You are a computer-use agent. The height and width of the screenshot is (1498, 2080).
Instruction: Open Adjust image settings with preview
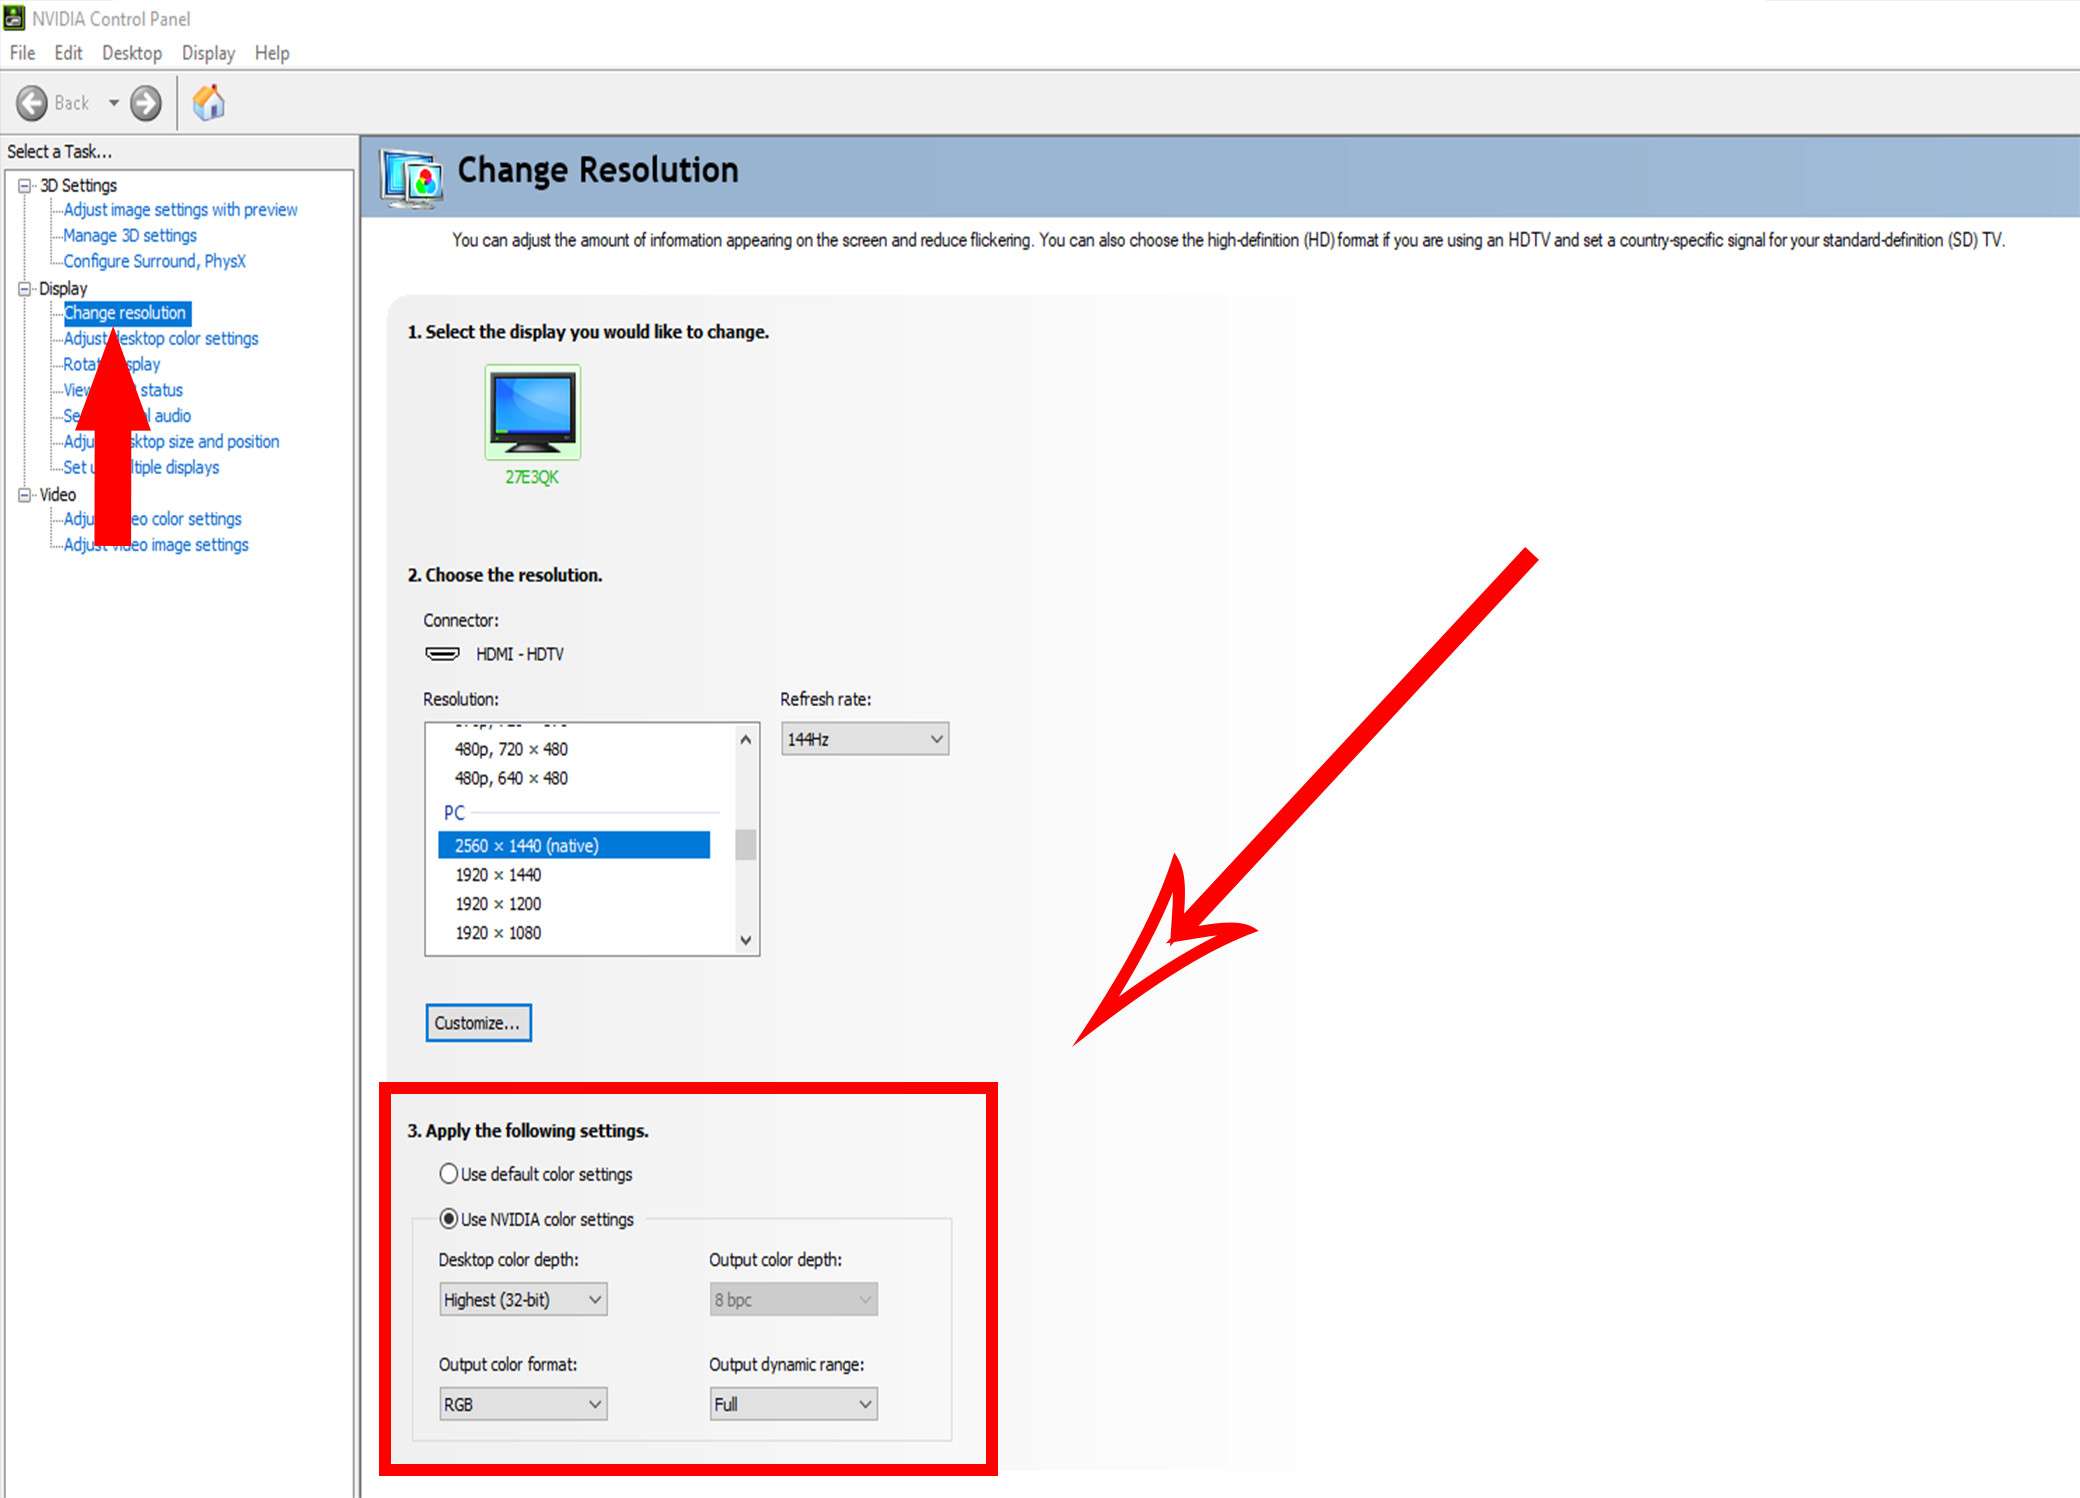180,210
